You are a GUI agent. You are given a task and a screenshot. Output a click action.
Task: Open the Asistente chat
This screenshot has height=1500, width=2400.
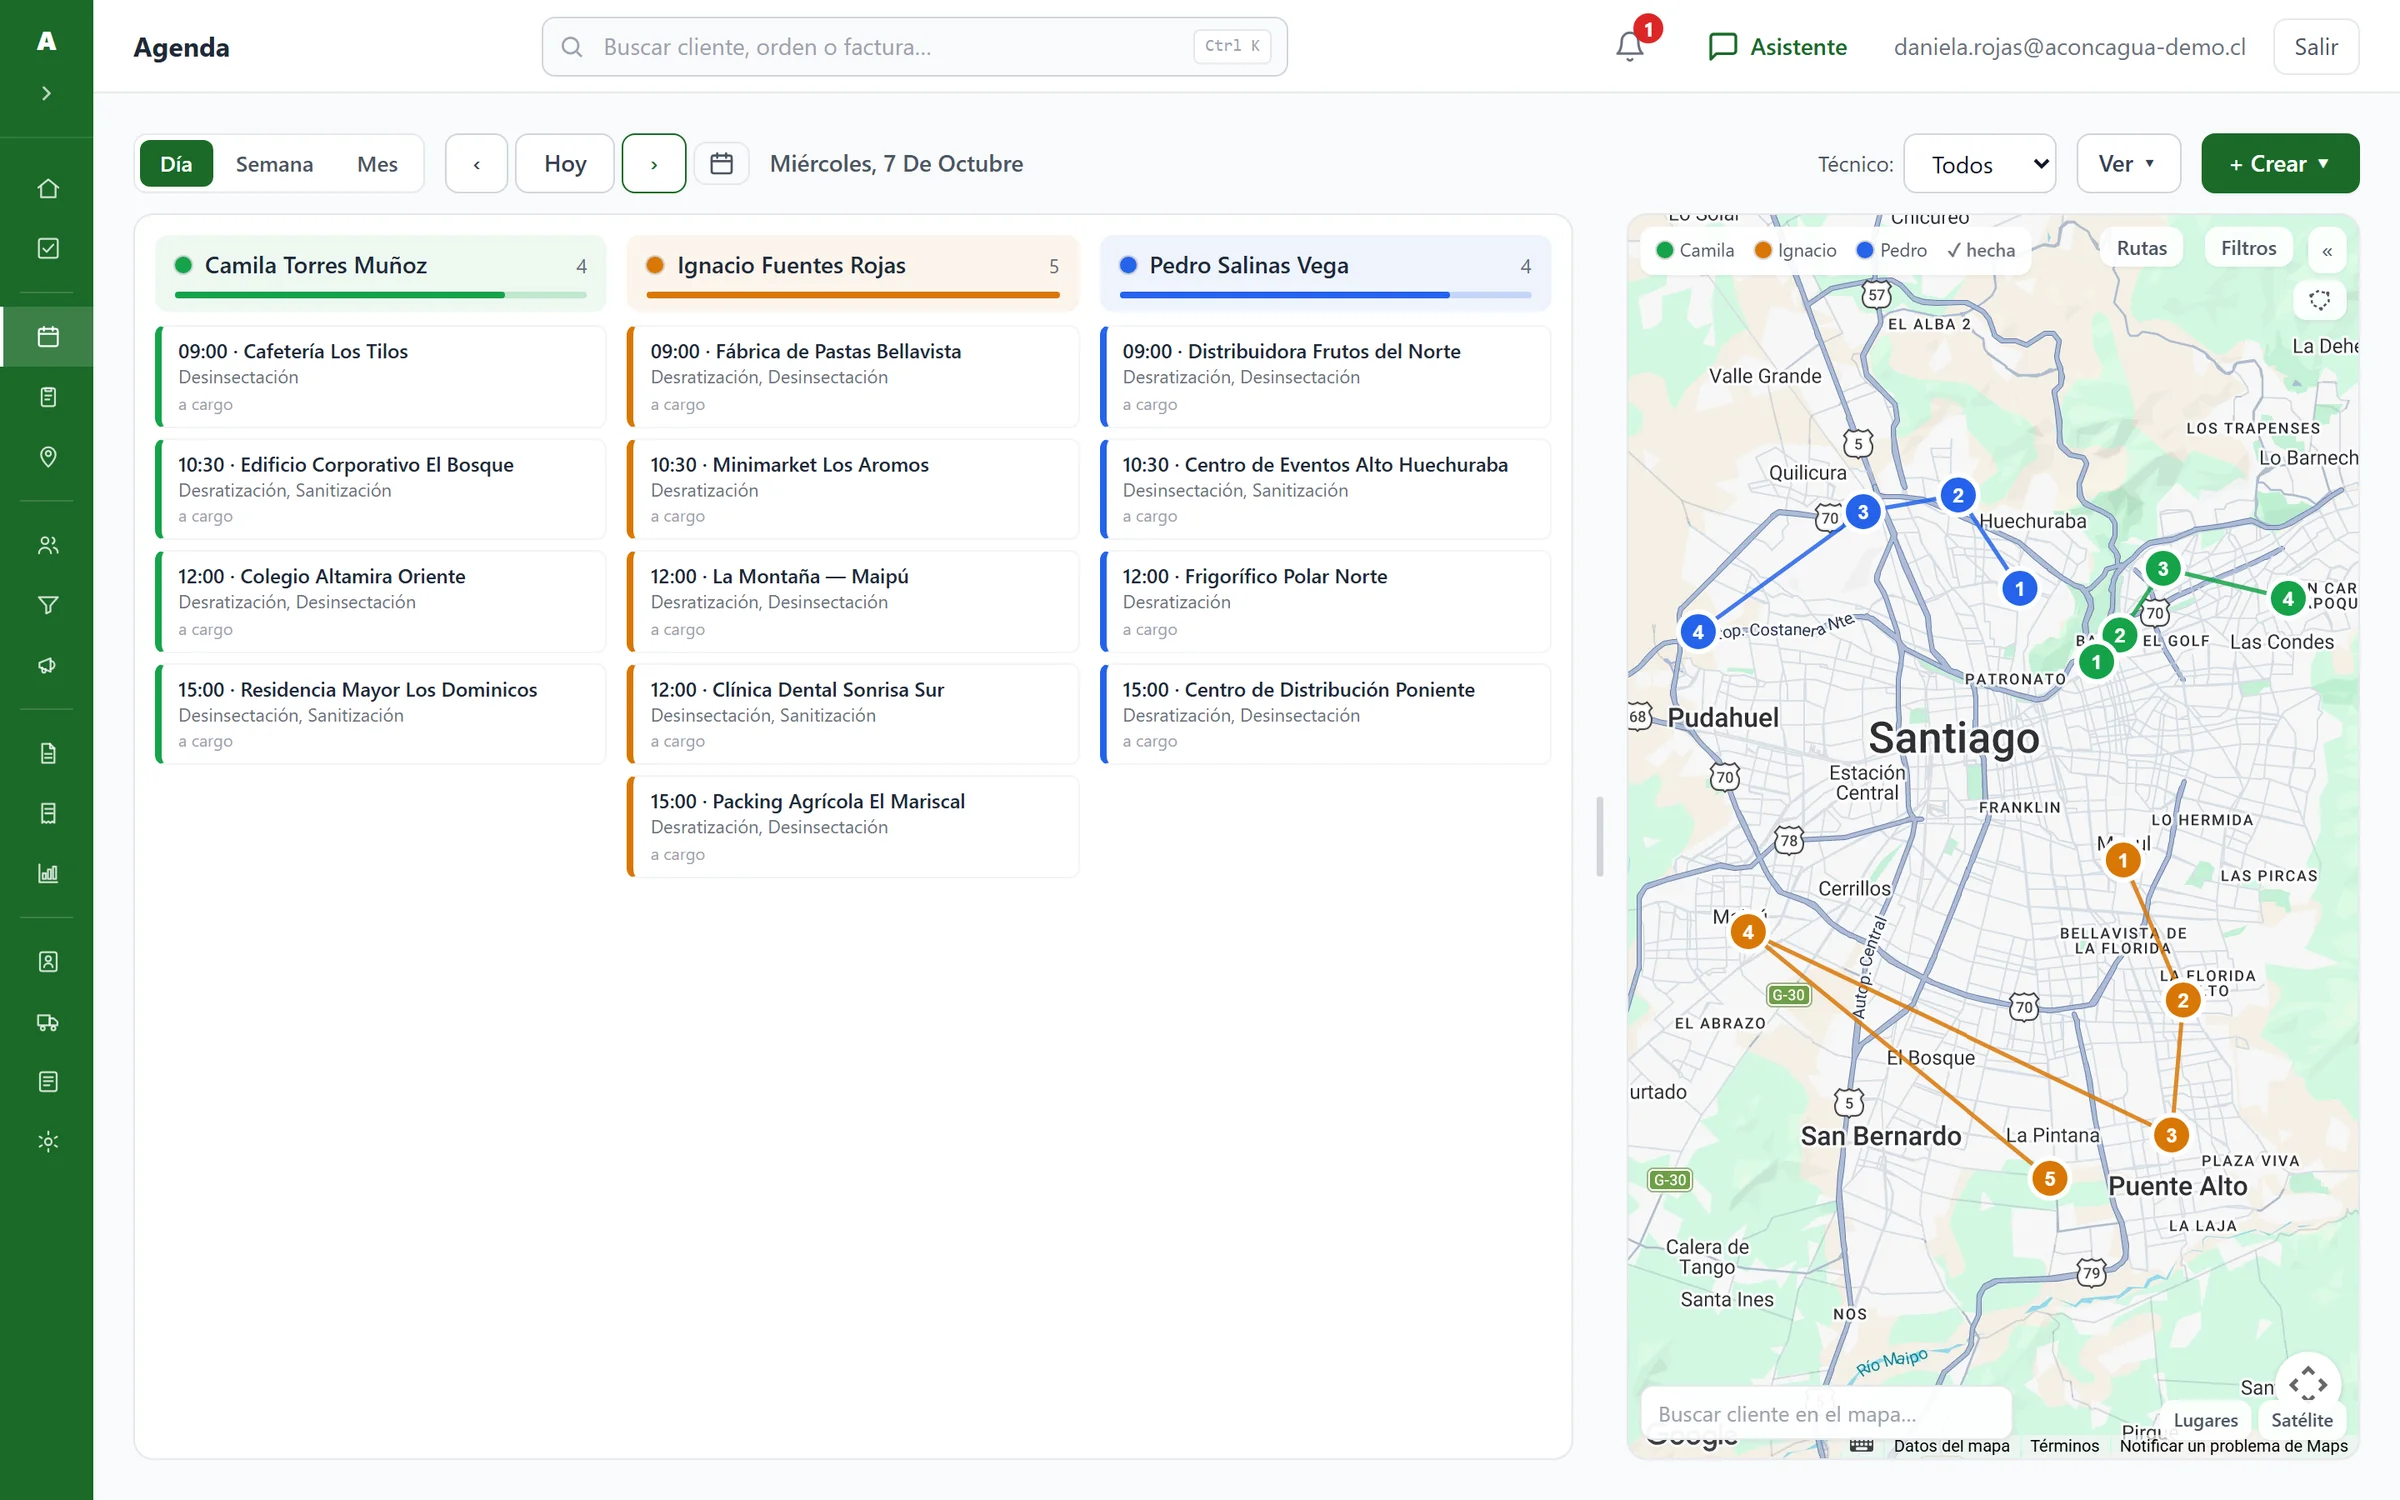point(1777,47)
